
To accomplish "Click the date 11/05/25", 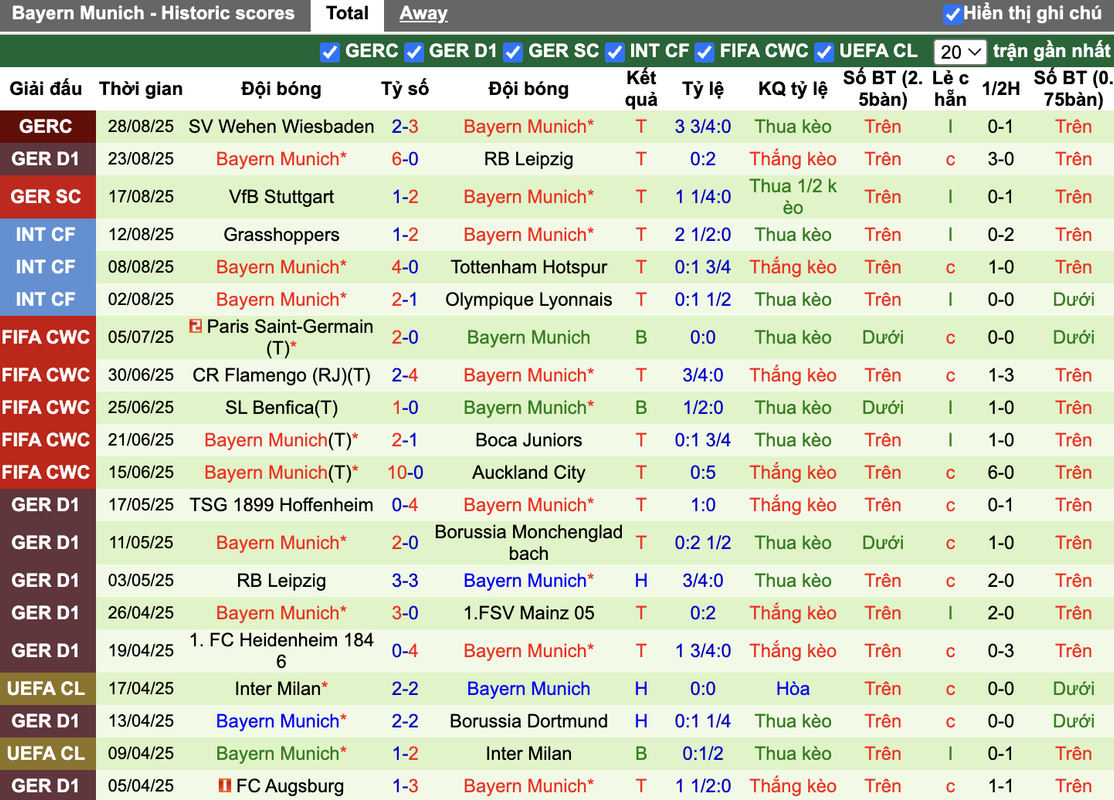I will [x=141, y=543].
